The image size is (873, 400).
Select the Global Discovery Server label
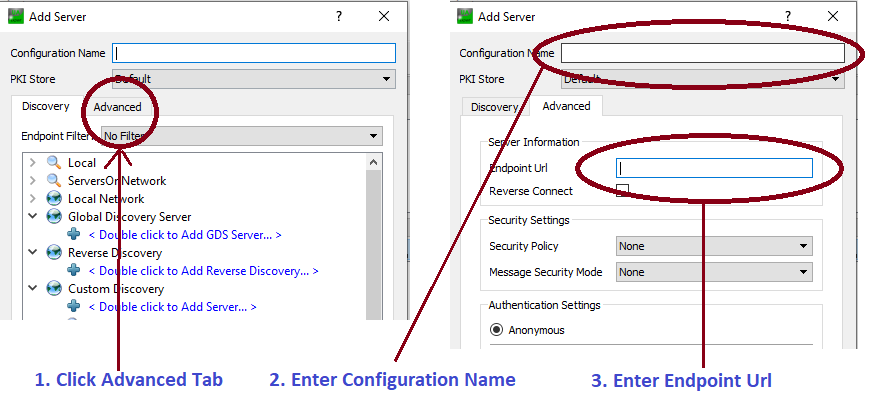130,217
